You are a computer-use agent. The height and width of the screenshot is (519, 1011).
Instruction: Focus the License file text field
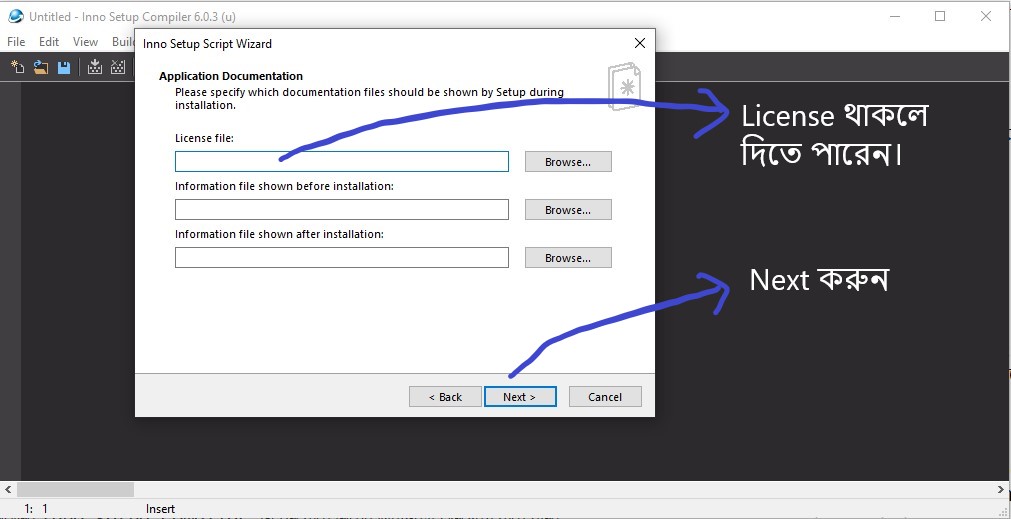(341, 162)
